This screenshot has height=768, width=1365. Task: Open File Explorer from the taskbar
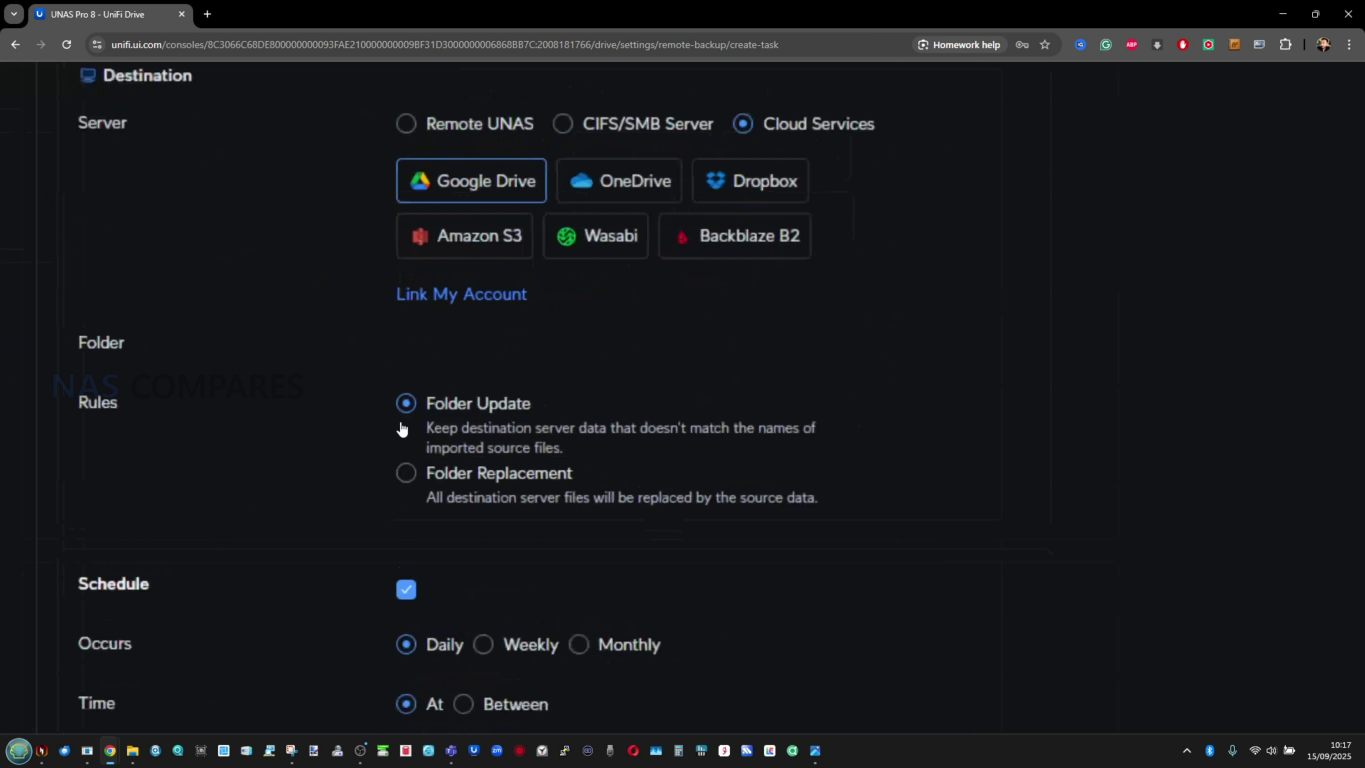tap(132, 751)
